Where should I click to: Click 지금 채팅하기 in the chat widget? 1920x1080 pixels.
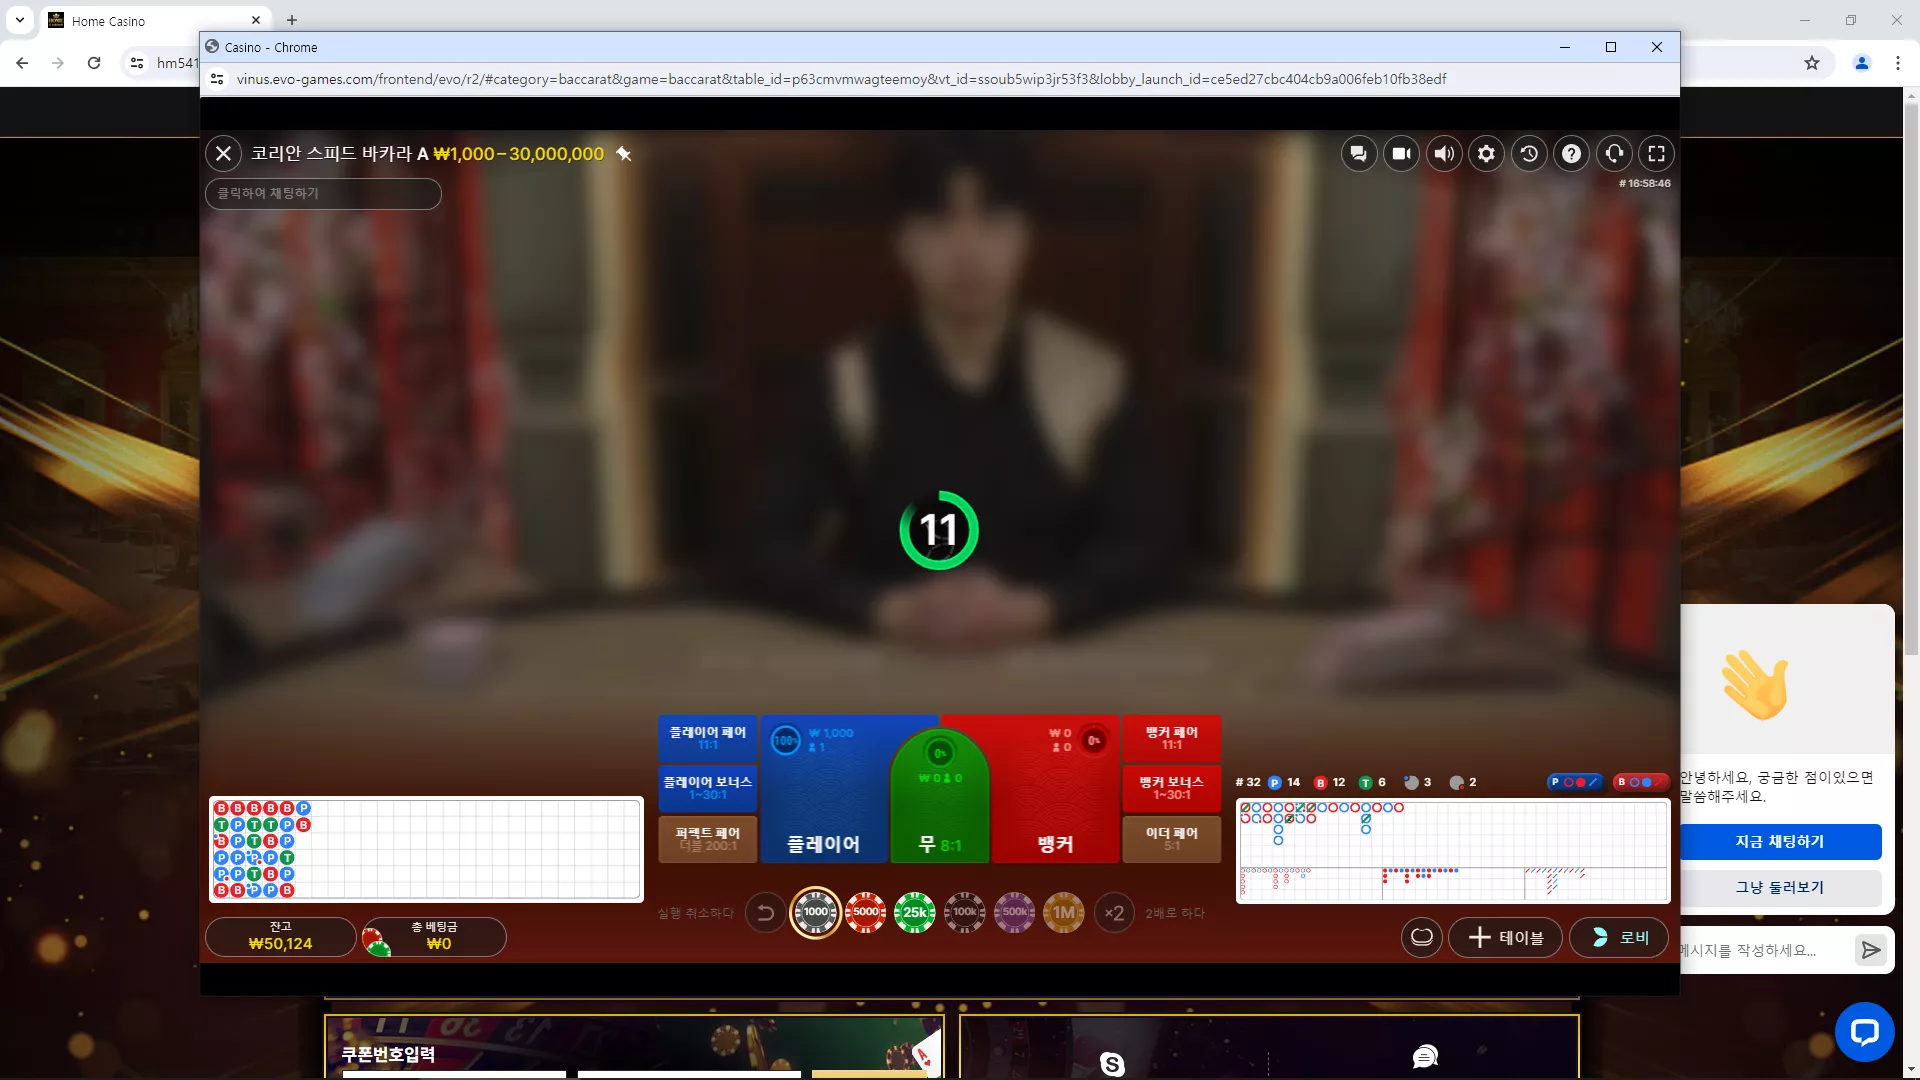1780,842
